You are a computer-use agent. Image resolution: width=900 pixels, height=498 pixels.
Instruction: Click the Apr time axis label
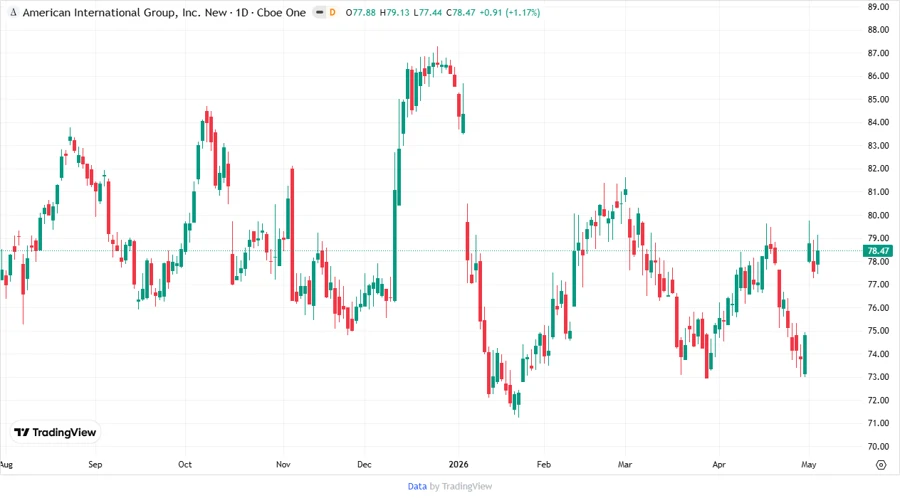[x=719, y=465]
